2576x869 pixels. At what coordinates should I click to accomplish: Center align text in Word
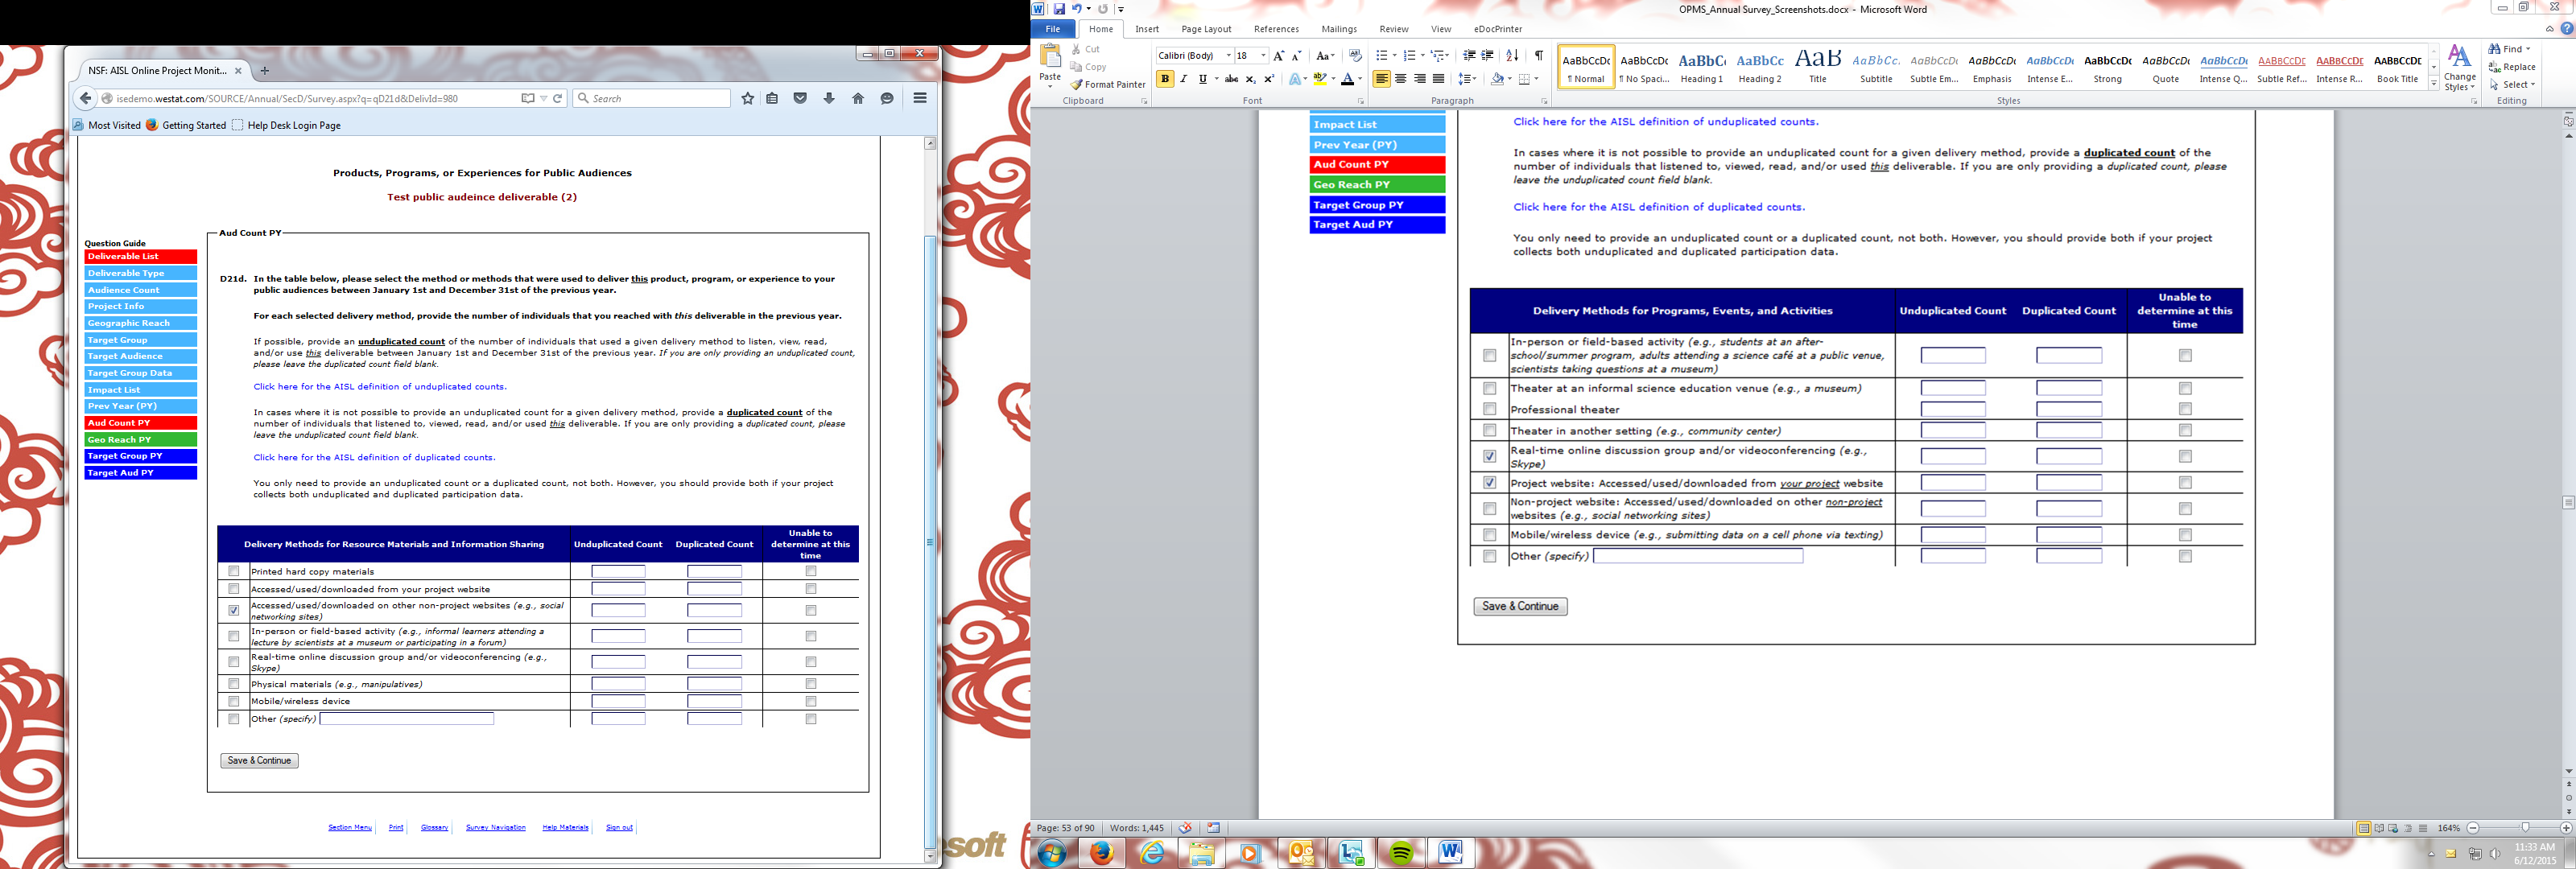pos(1400,79)
